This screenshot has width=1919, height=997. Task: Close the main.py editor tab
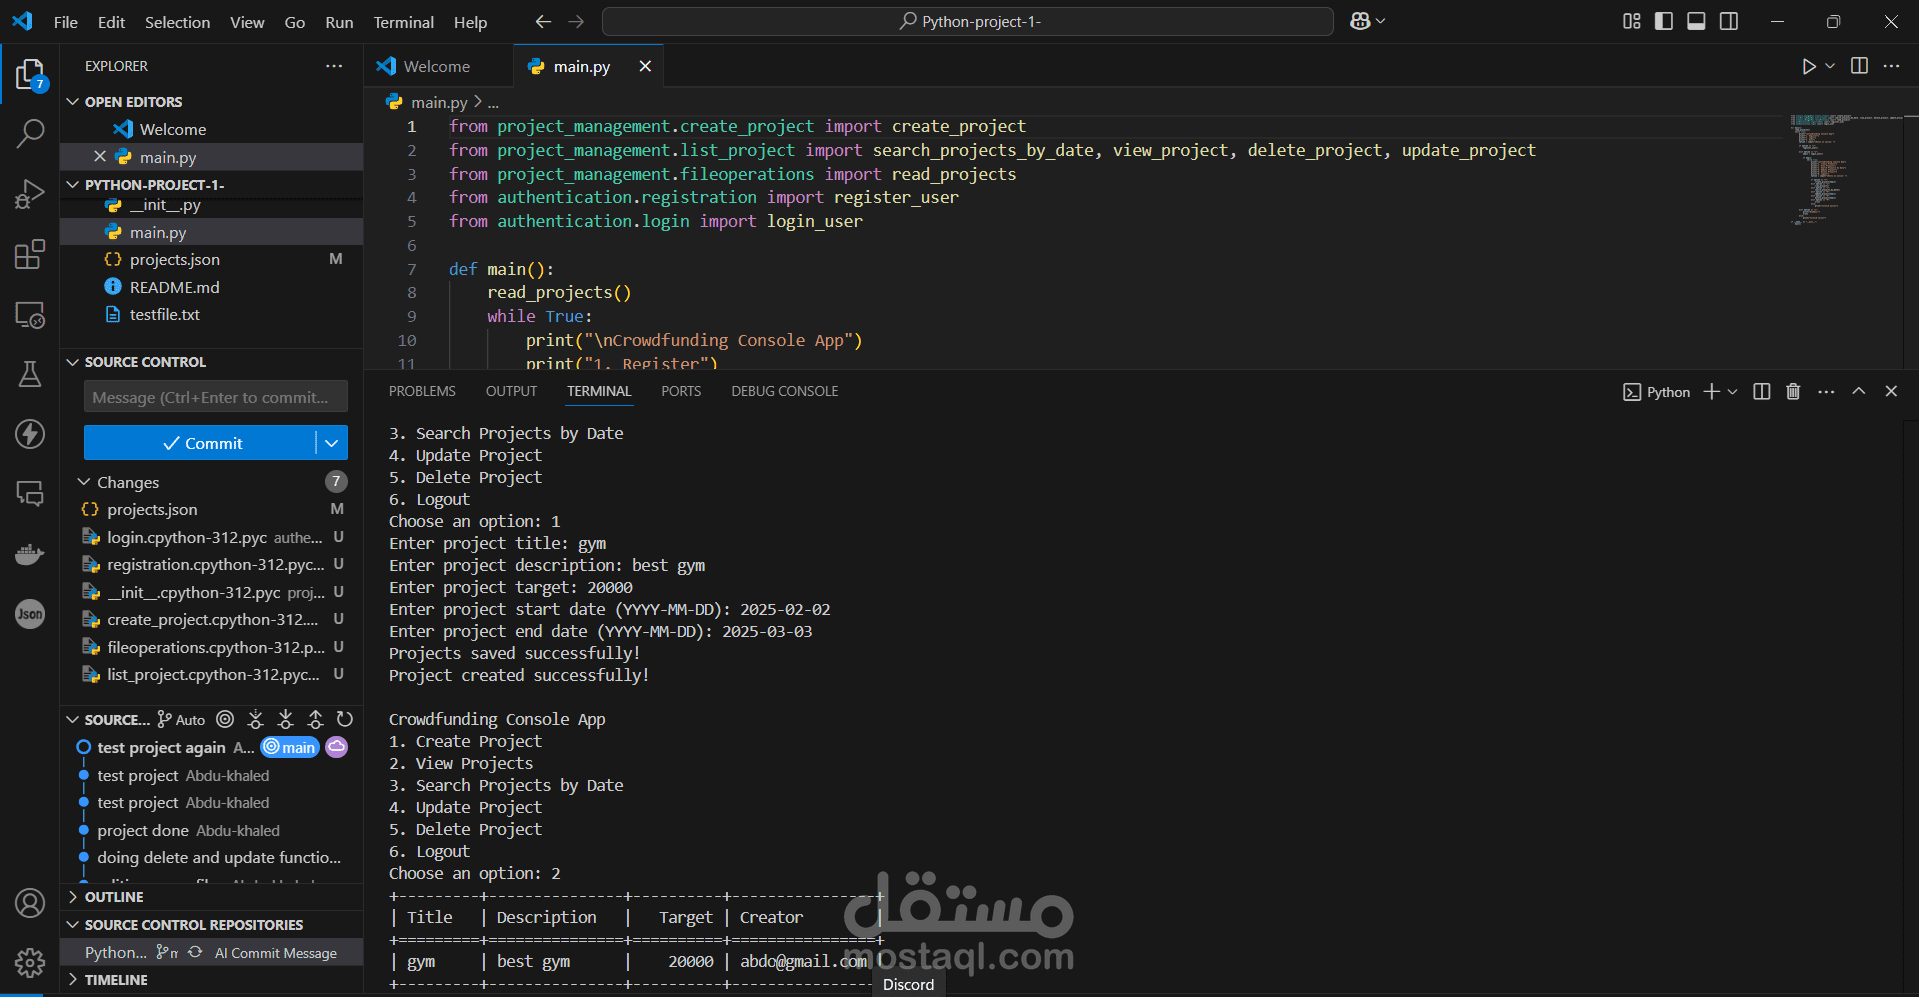coord(645,66)
